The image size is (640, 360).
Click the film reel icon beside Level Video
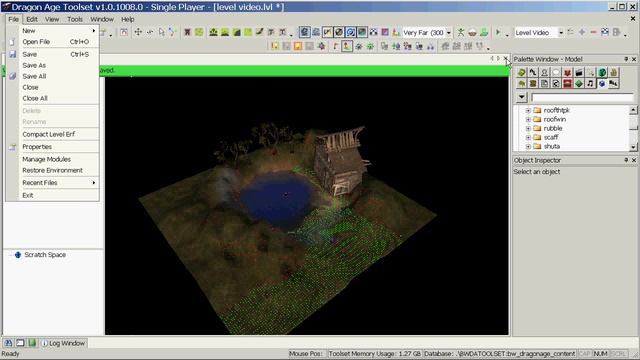point(605,32)
